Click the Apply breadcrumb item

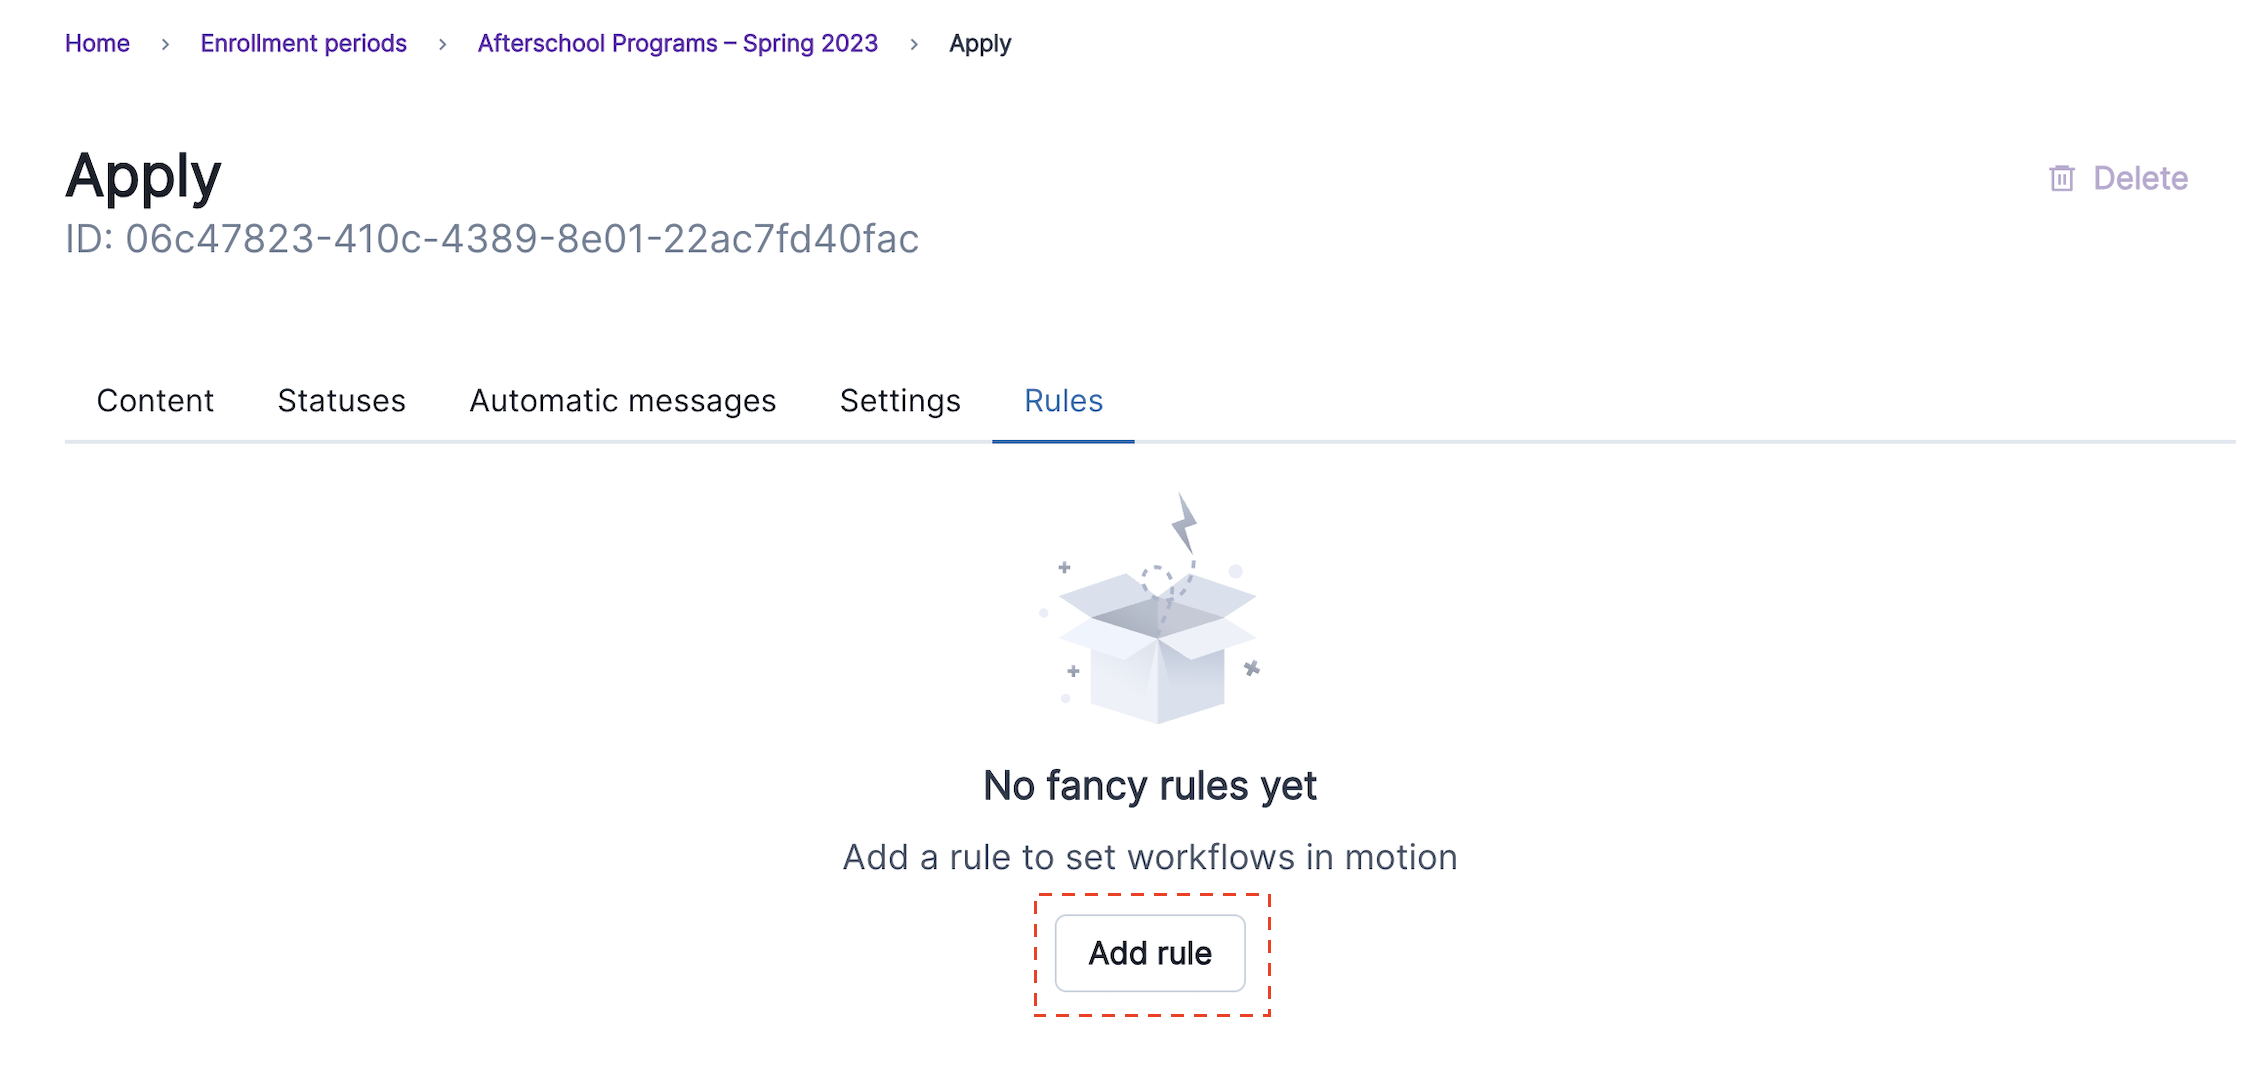point(980,44)
